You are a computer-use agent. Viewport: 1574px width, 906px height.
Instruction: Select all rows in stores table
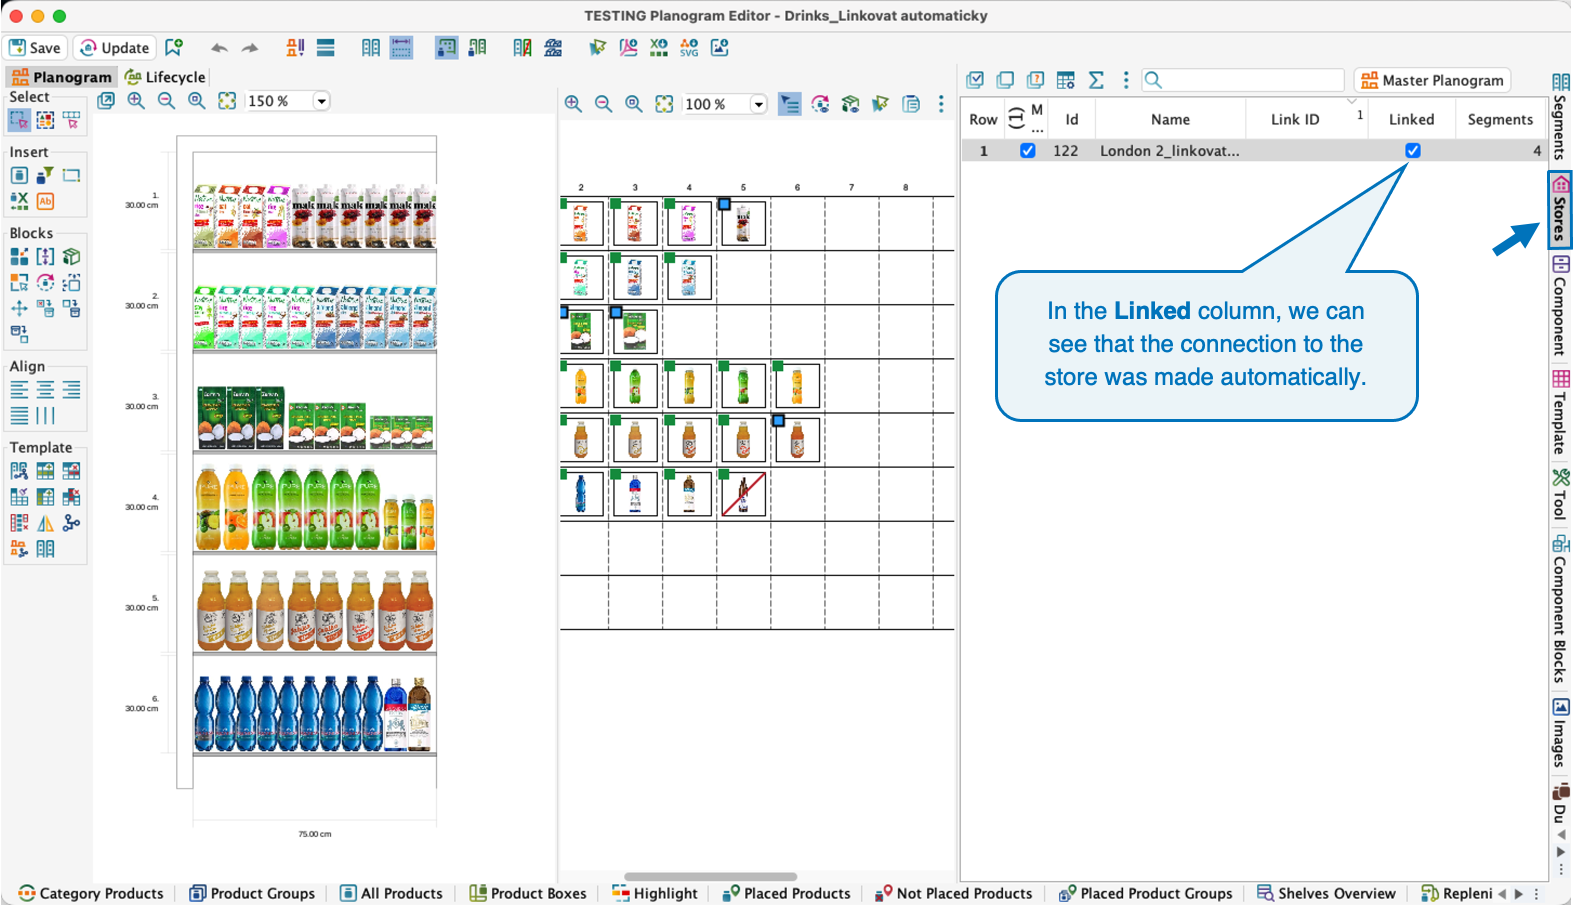pyautogui.click(x=976, y=80)
